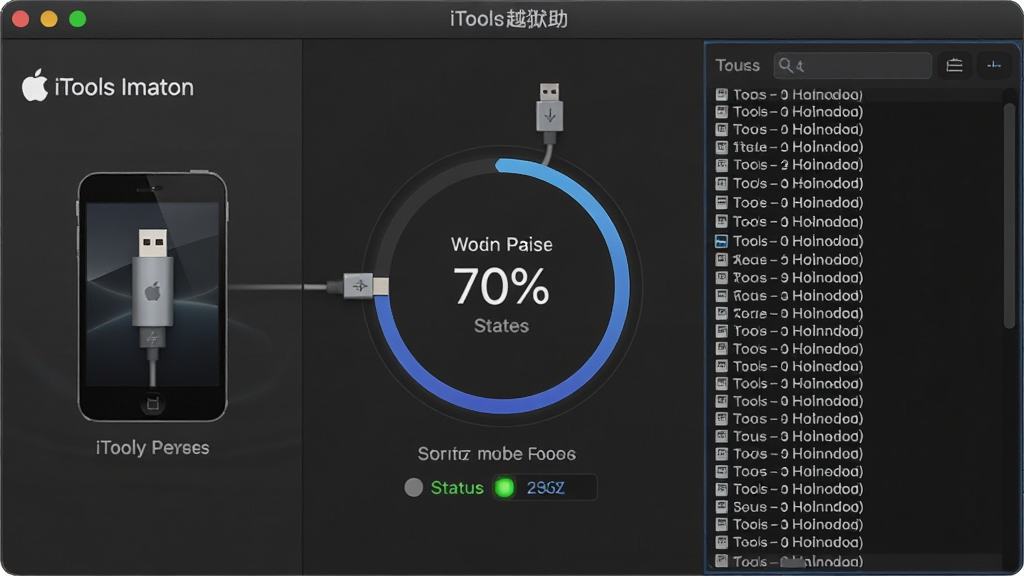Click the 'Wodn Paise' label

[x=502, y=244]
